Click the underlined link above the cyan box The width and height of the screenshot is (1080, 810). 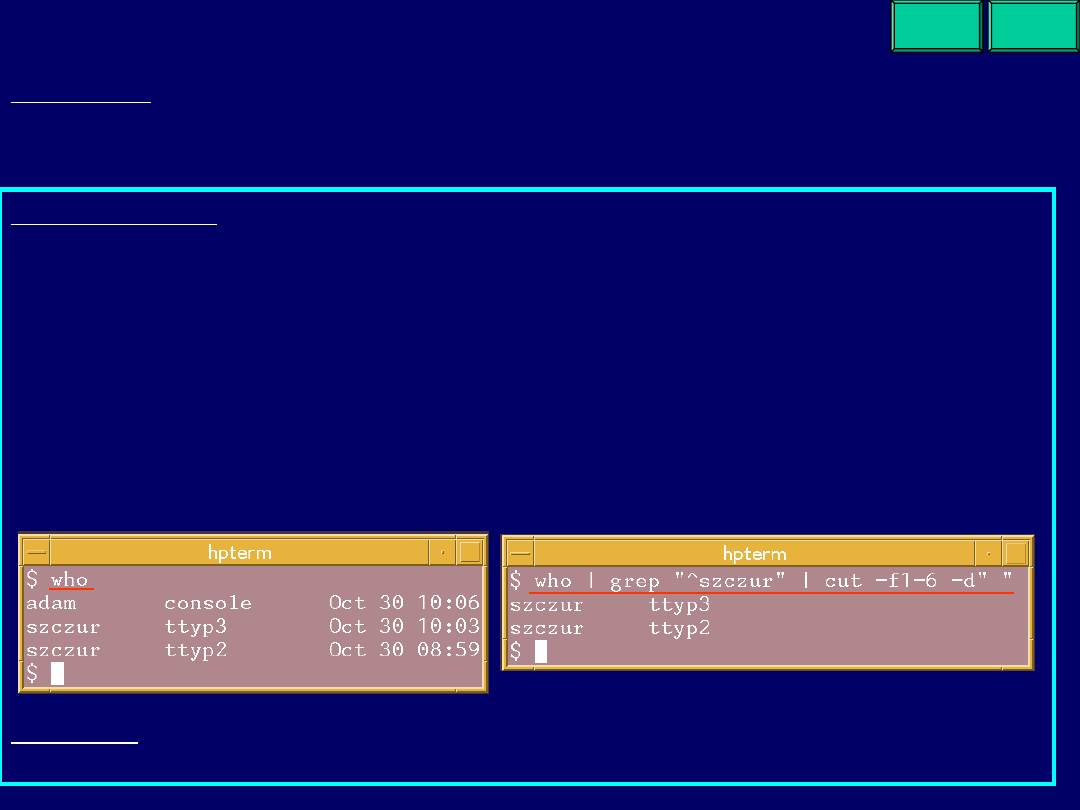click(80, 101)
